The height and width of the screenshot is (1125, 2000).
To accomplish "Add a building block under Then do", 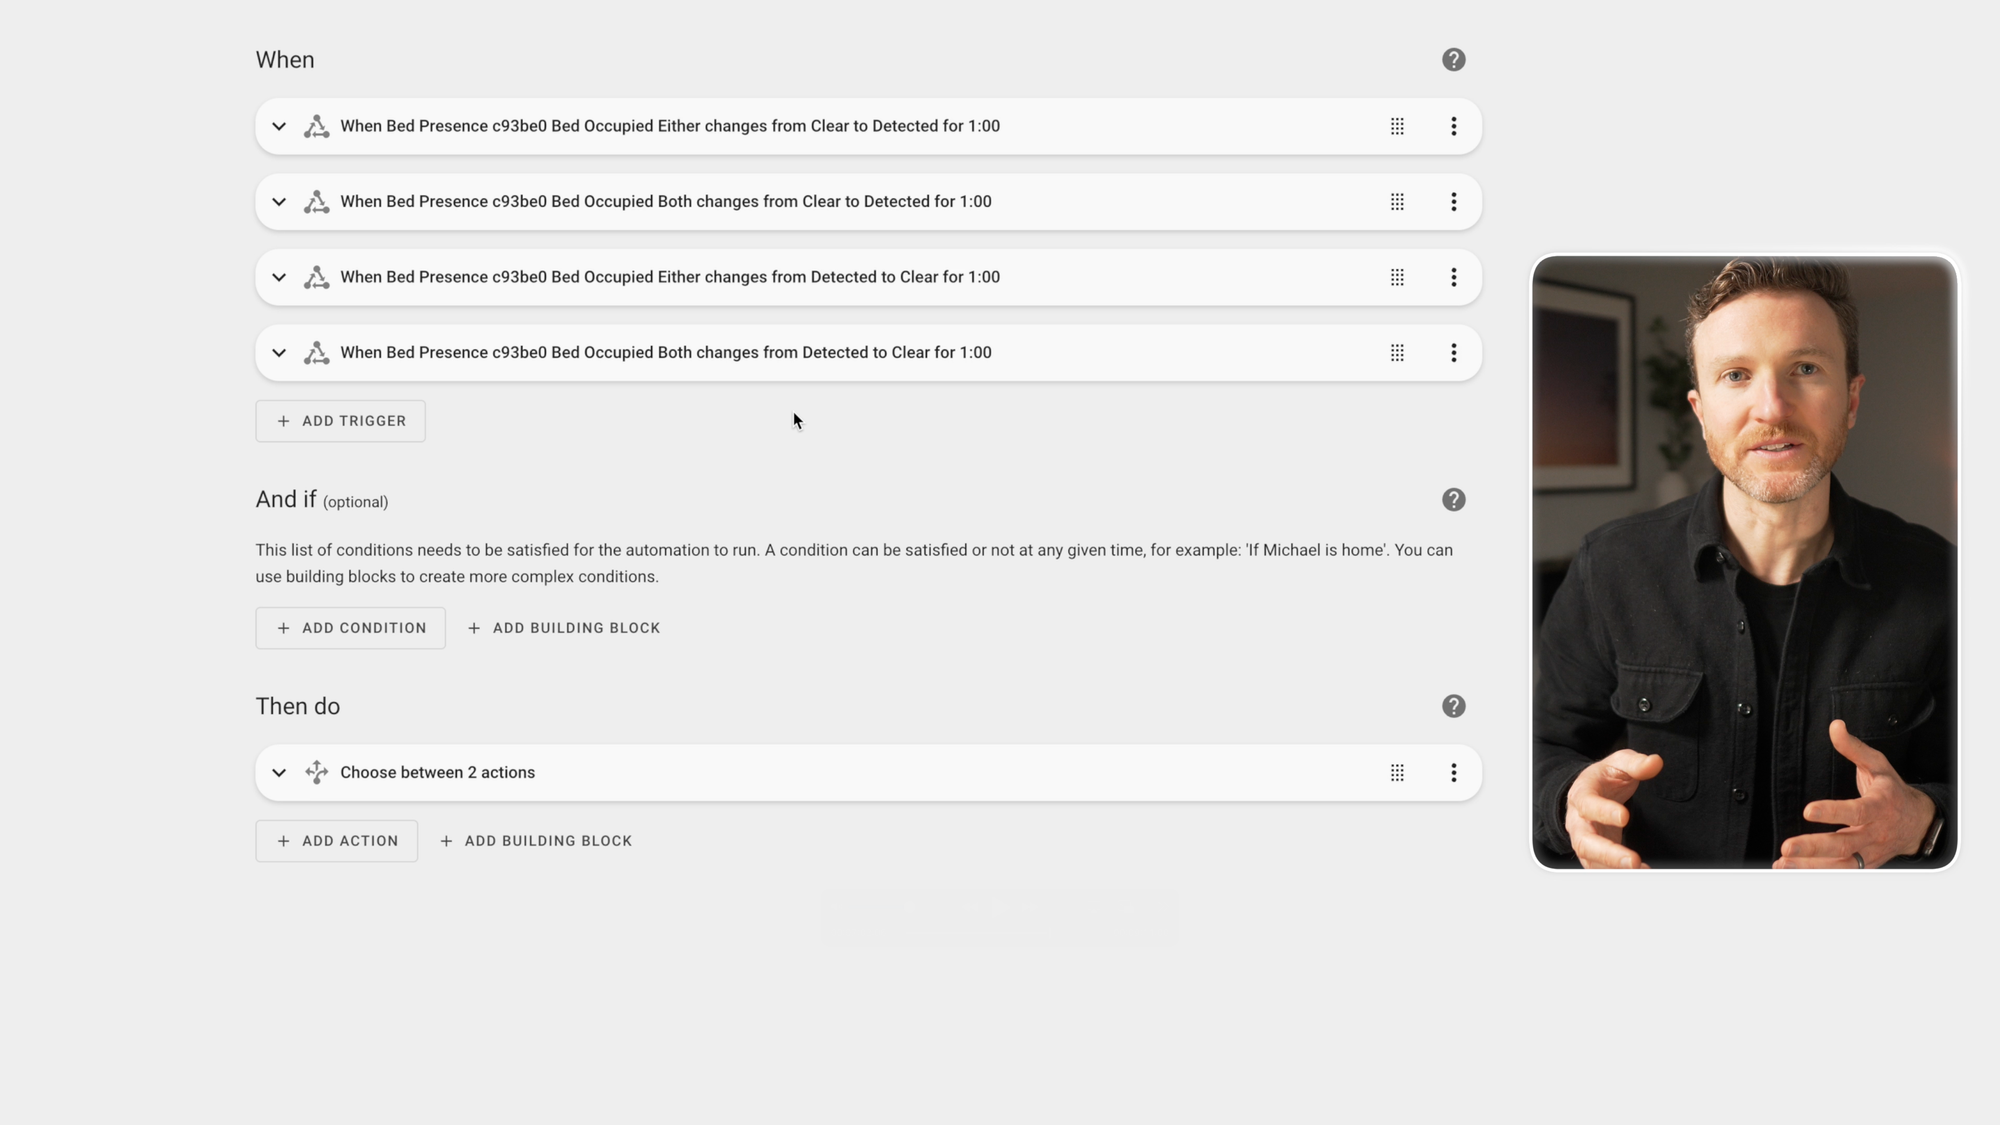I will tap(536, 841).
